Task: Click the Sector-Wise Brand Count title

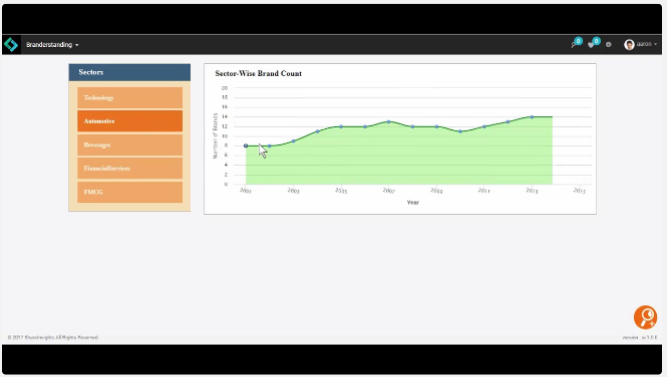Action: click(258, 73)
